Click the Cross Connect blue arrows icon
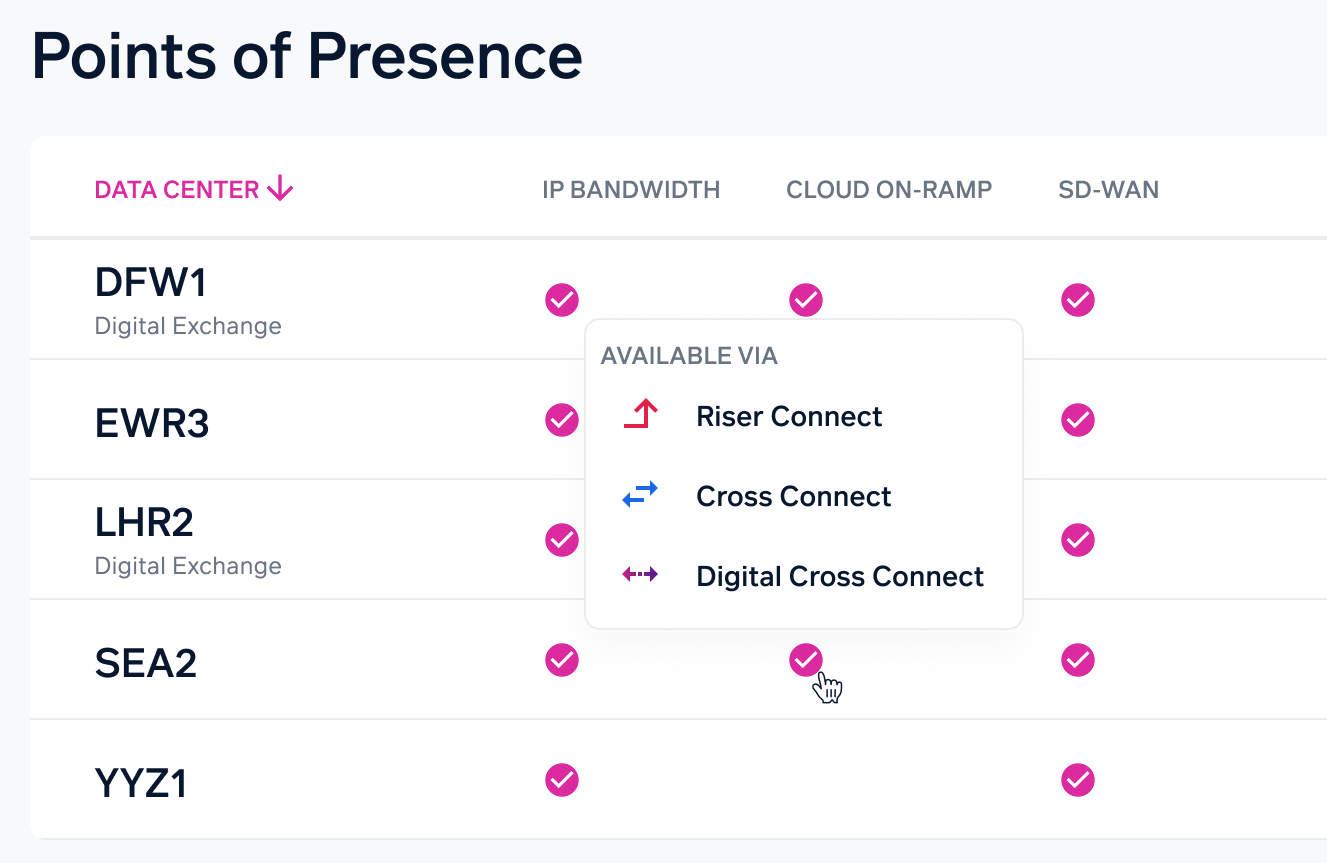 pyautogui.click(x=640, y=495)
